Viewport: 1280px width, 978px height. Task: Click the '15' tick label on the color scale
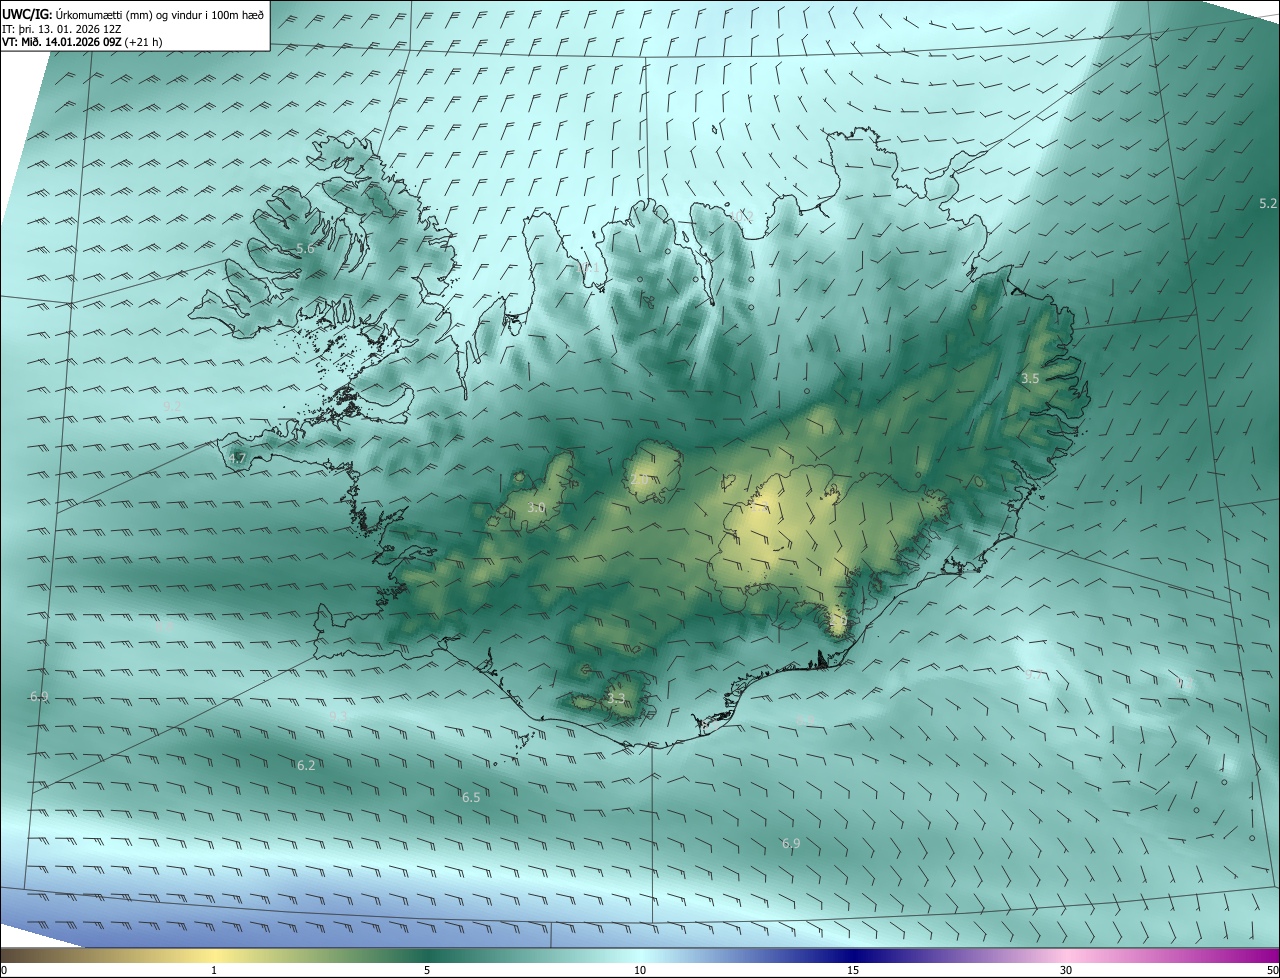click(x=853, y=970)
